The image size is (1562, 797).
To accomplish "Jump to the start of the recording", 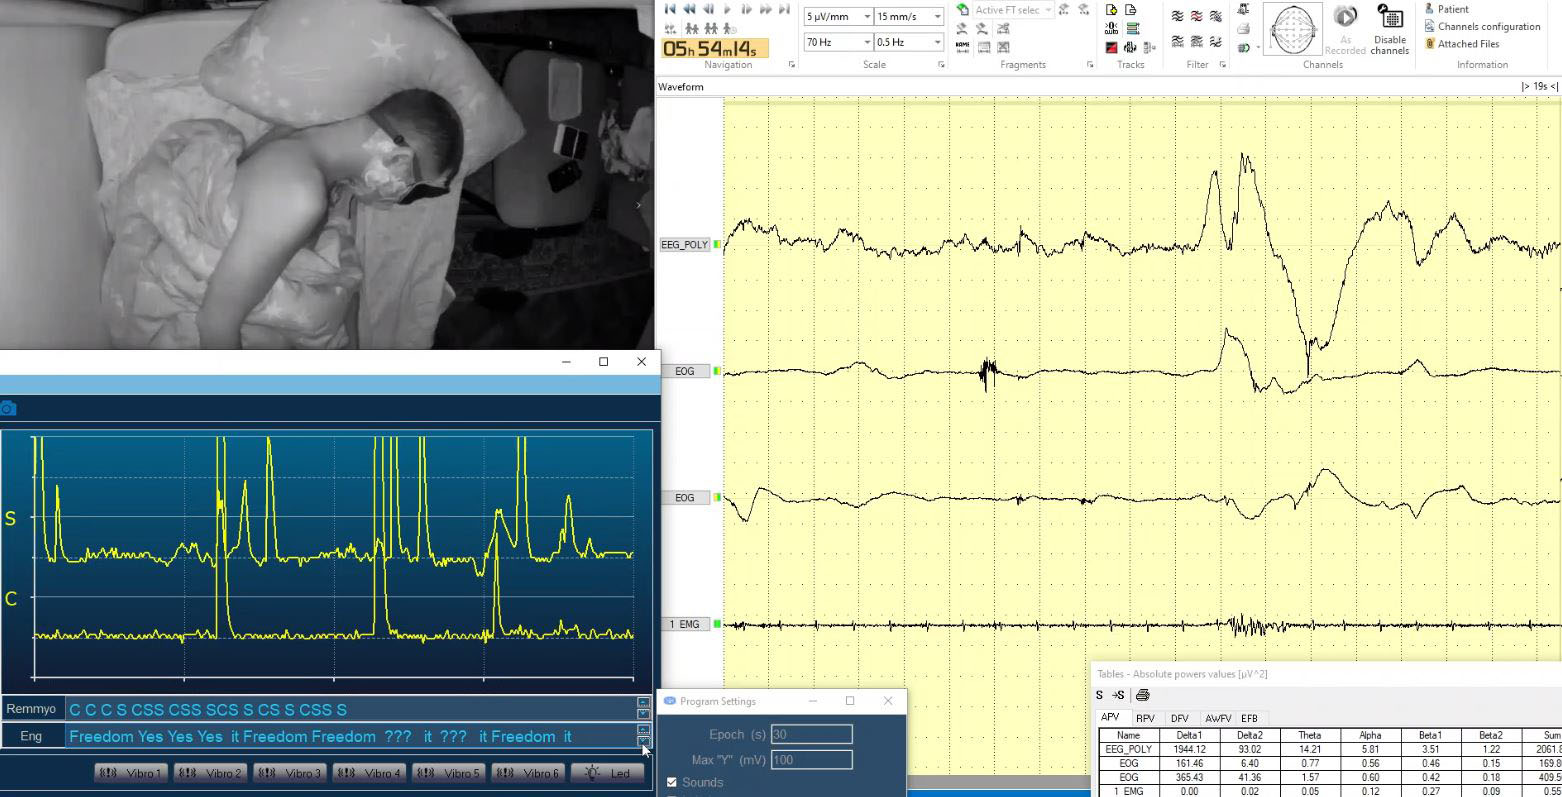I will 670,9.
